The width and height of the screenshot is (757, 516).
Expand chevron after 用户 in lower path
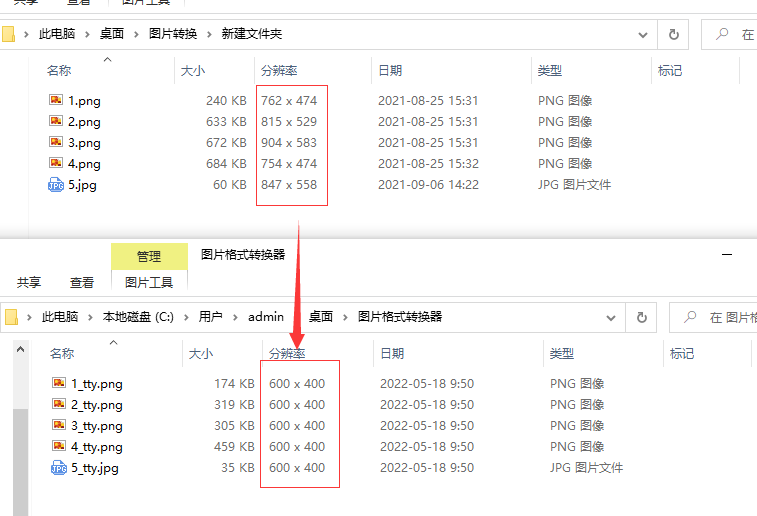point(235,317)
